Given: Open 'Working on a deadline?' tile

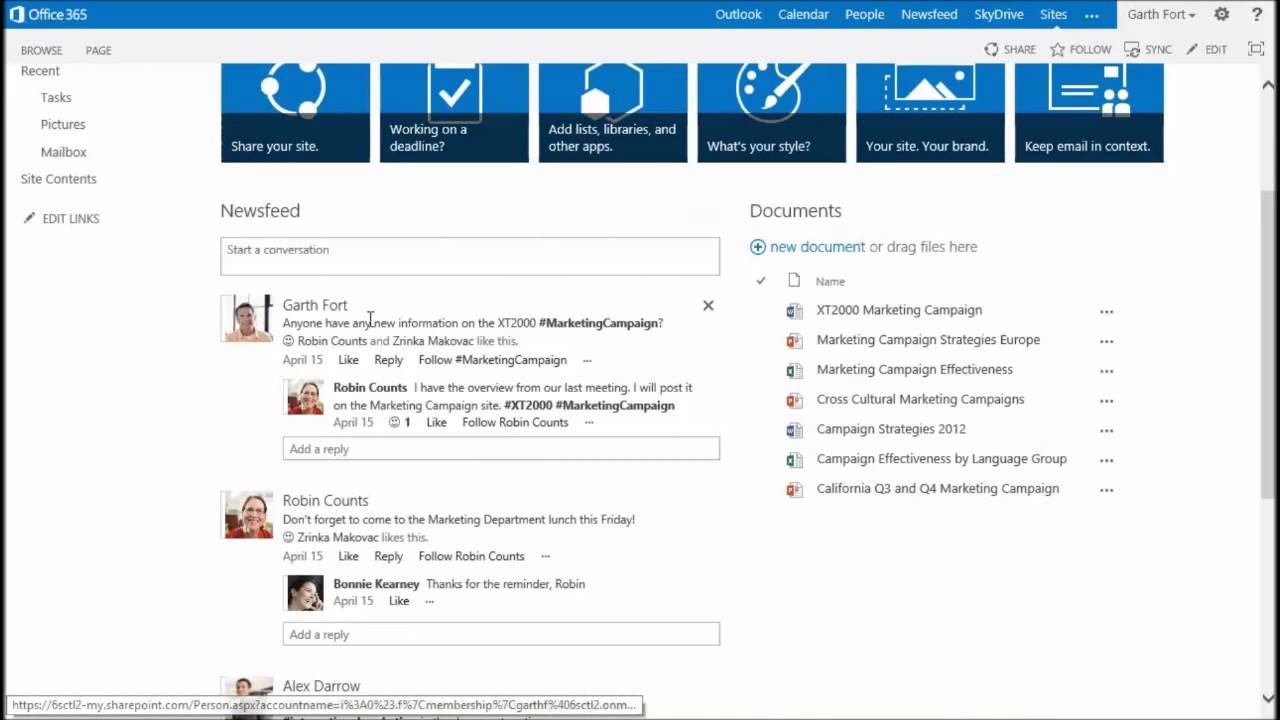Looking at the screenshot, I should point(454,112).
